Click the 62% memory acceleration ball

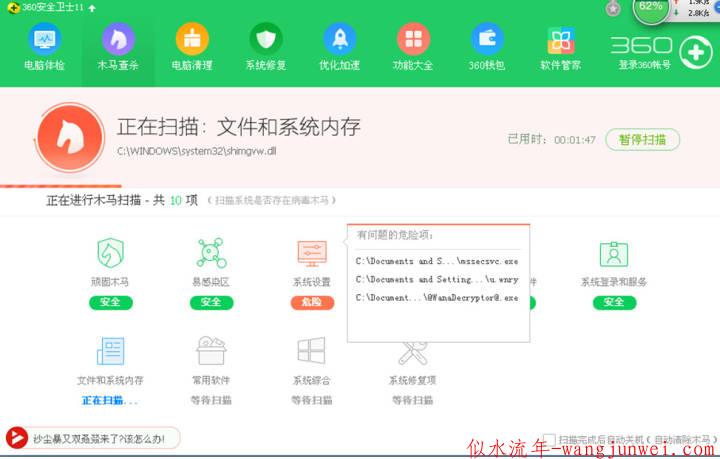[x=651, y=8]
